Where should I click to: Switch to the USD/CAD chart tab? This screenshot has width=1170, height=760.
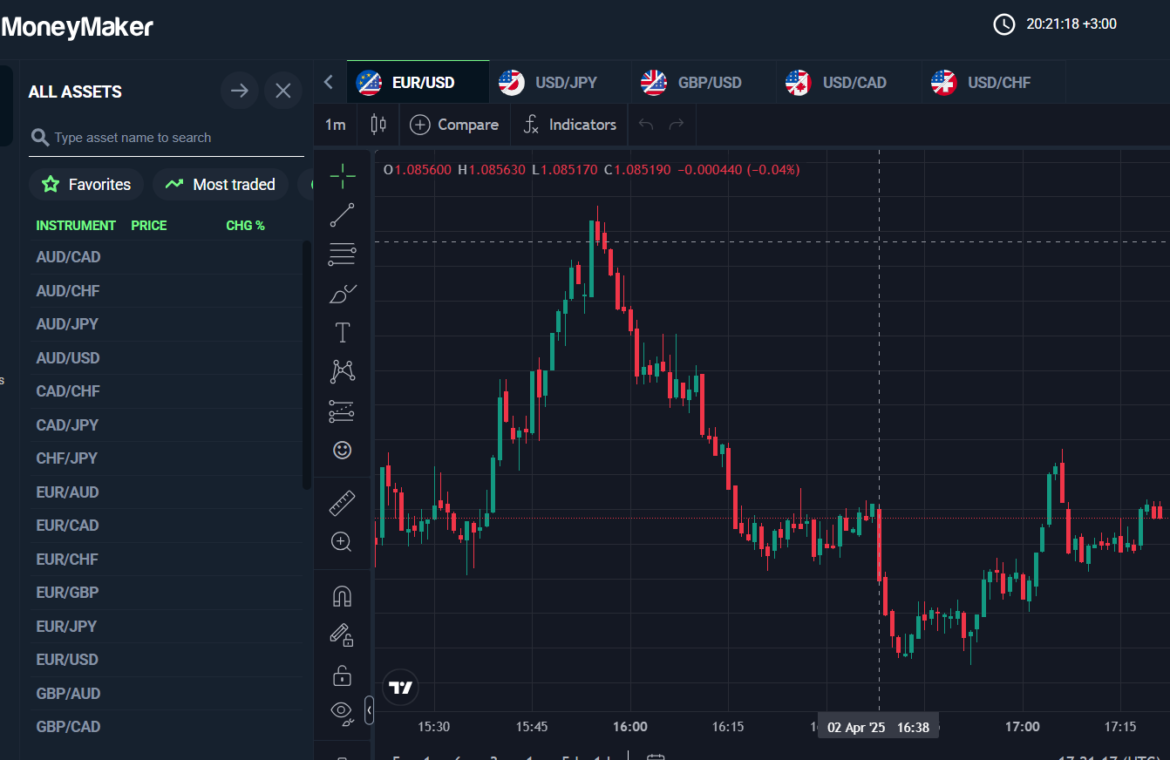[848, 82]
